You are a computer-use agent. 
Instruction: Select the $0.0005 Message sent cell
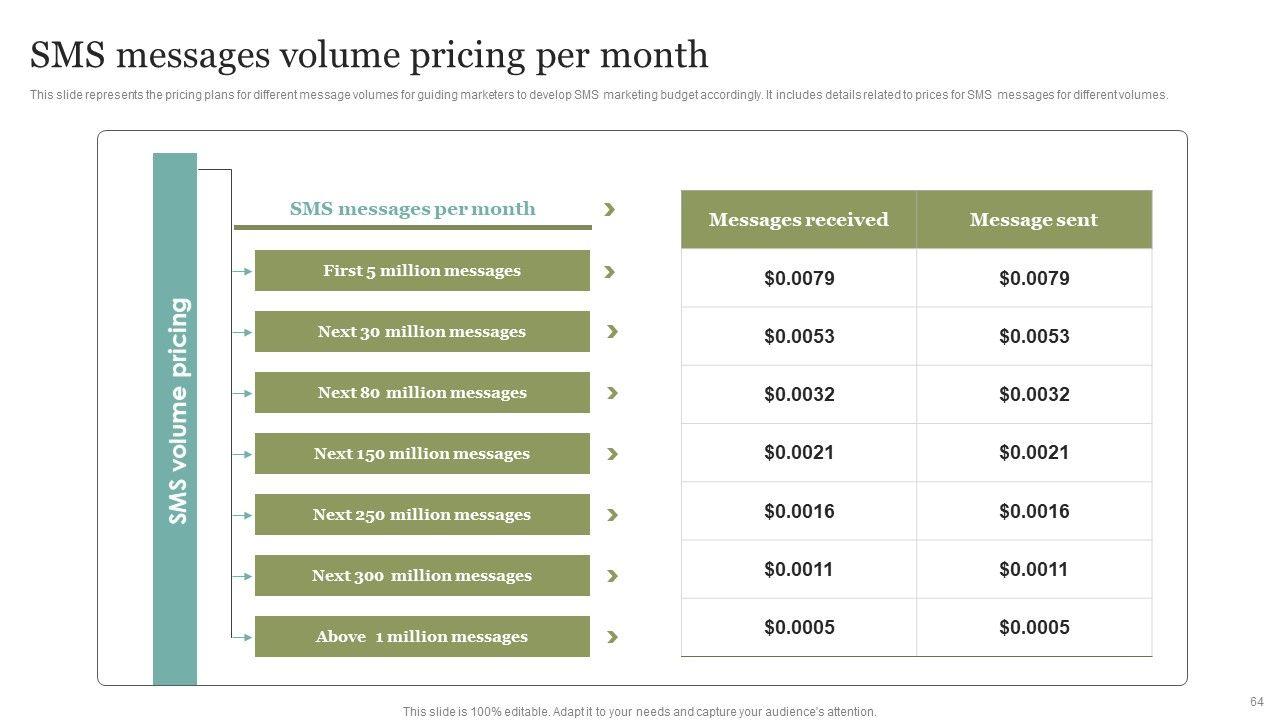1033,628
